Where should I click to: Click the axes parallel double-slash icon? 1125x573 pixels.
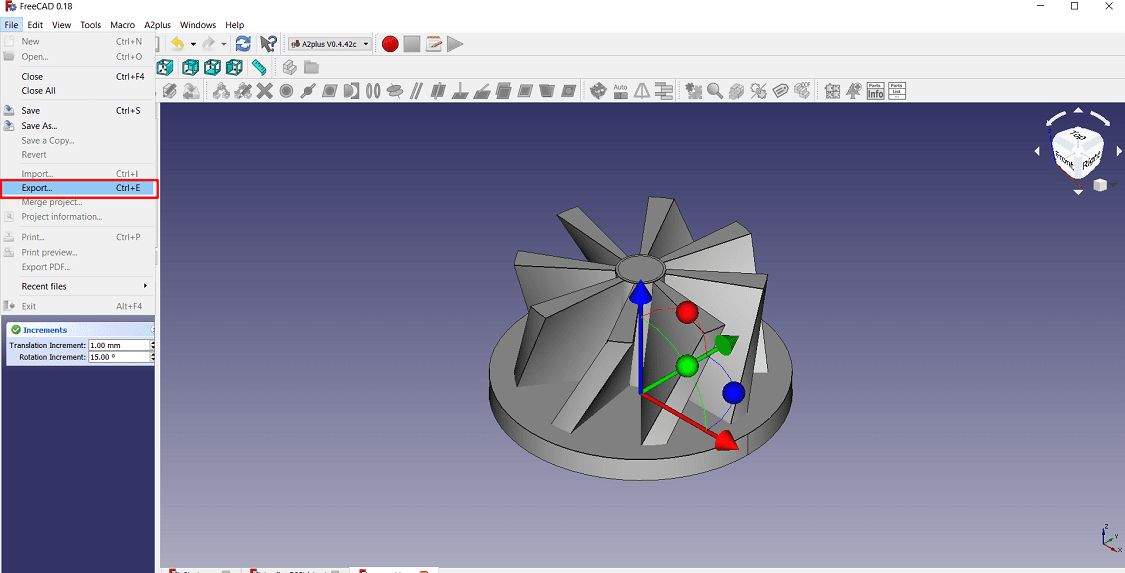(415, 90)
